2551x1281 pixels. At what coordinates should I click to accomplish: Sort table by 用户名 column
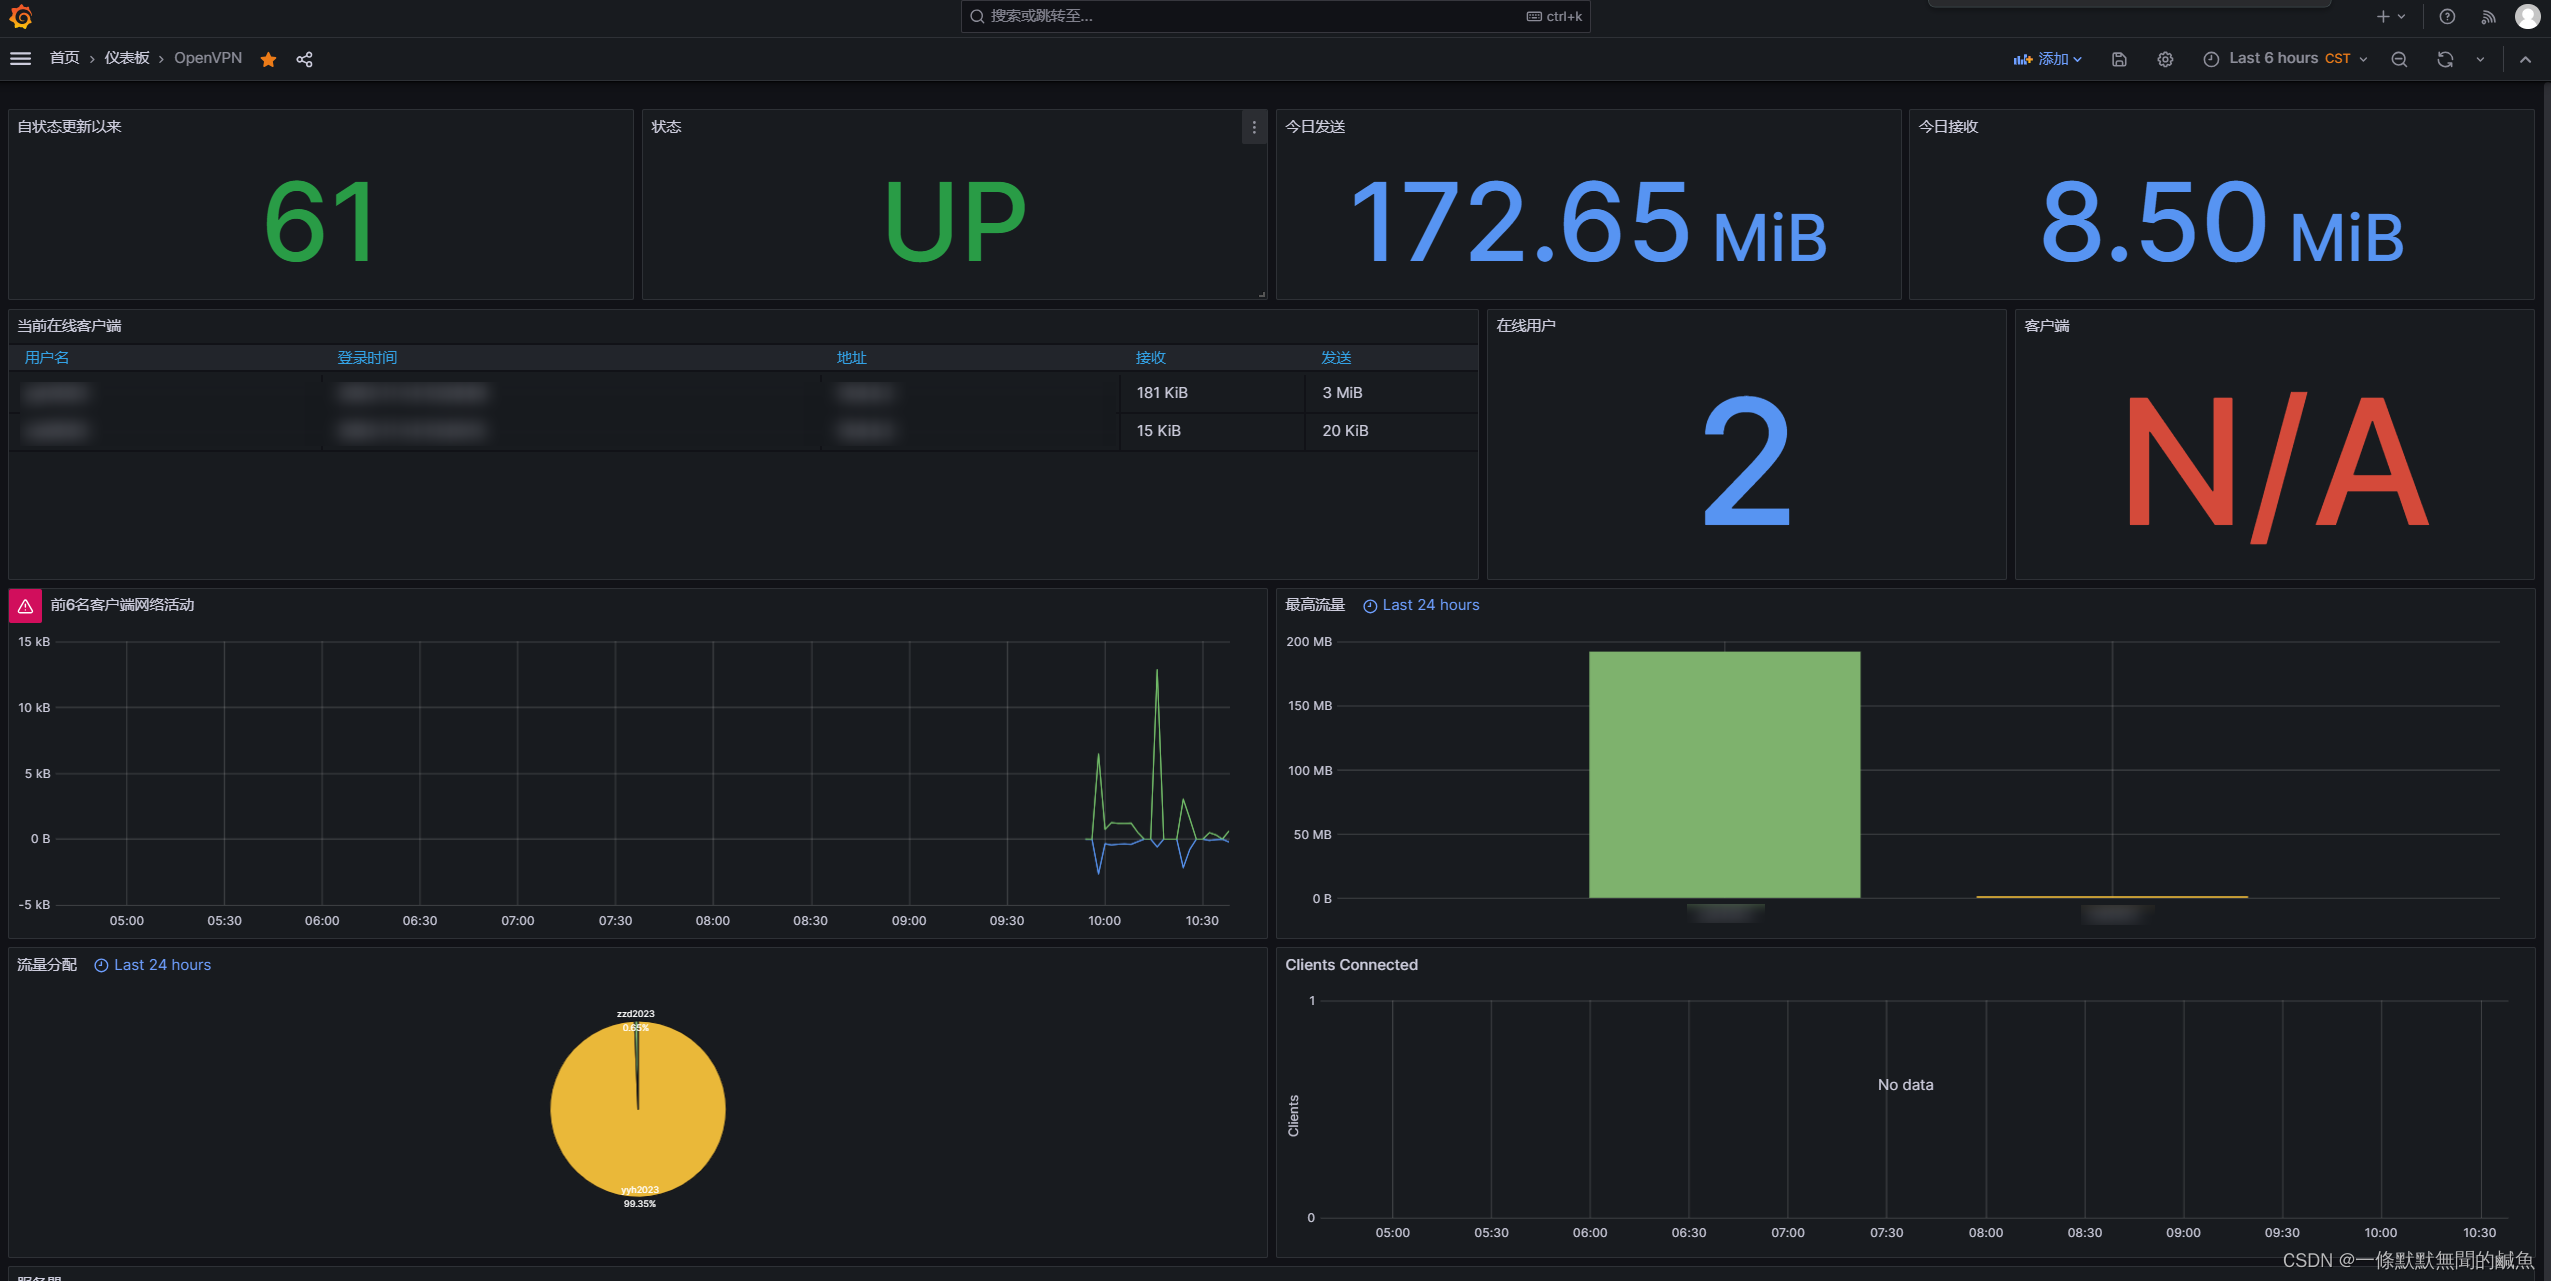[46, 357]
